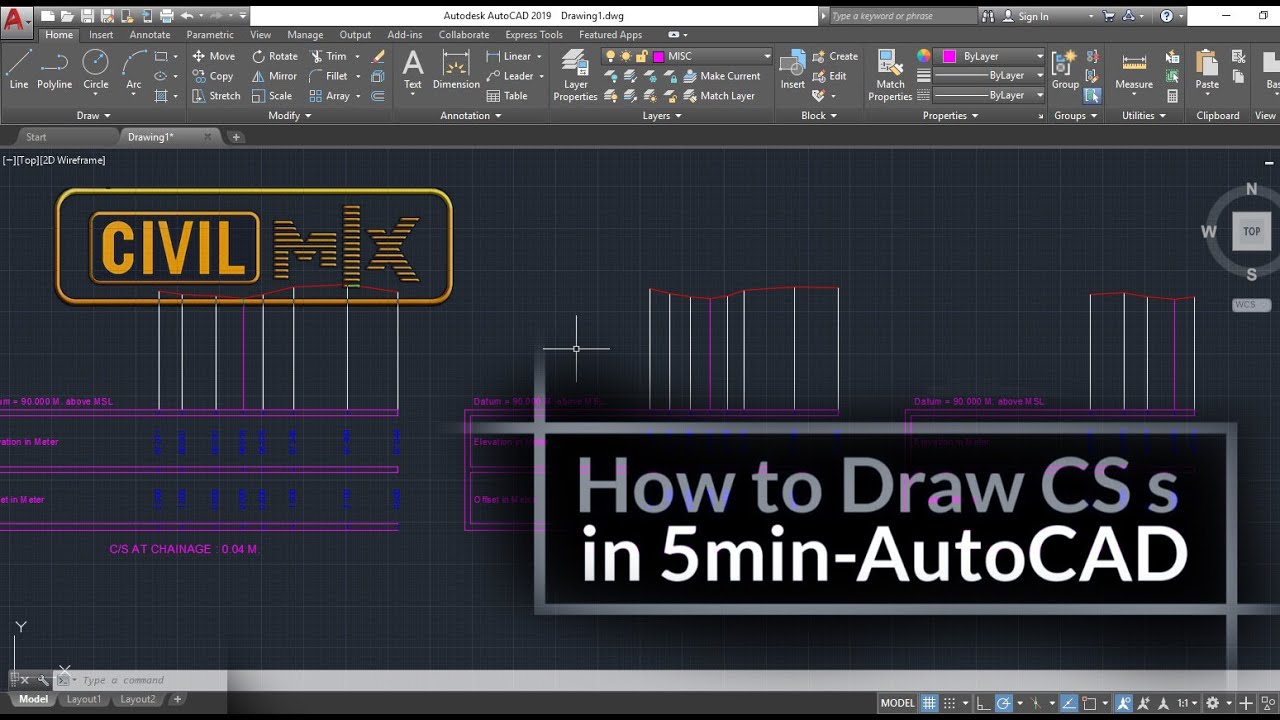This screenshot has width=1280, height=720.
Task: Switch to the Parametric ribbon tab
Action: coord(210,35)
